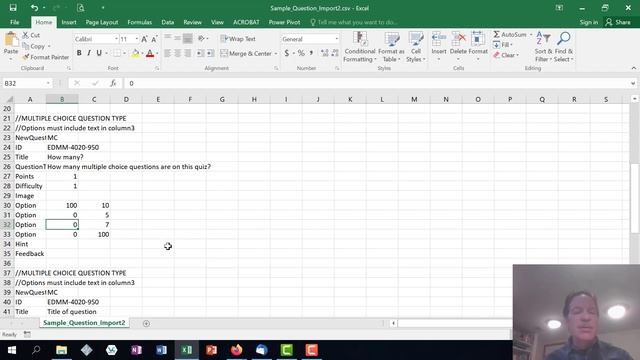640x360 pixels.
Task: Click the Increase Indent icon
Action: (211, 53)
